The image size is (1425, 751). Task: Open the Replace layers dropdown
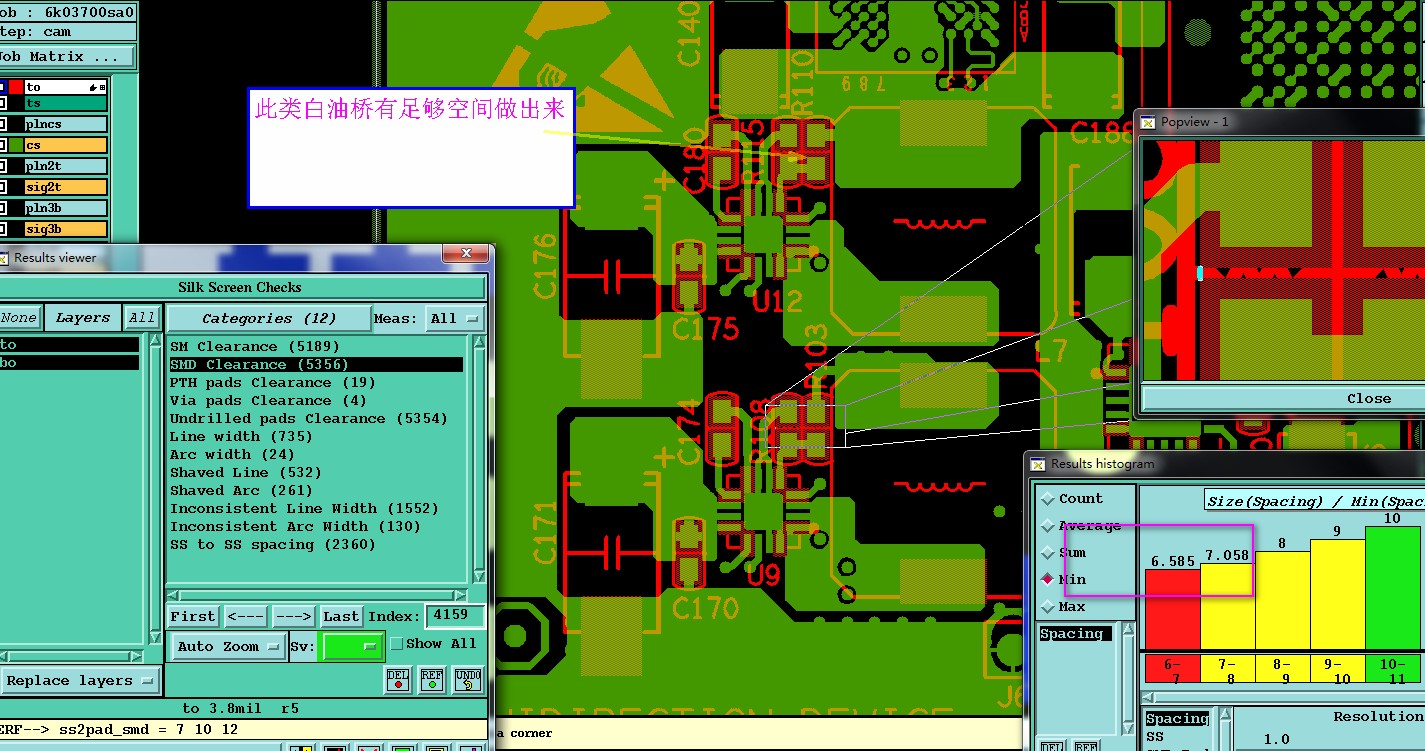(80, 681)
